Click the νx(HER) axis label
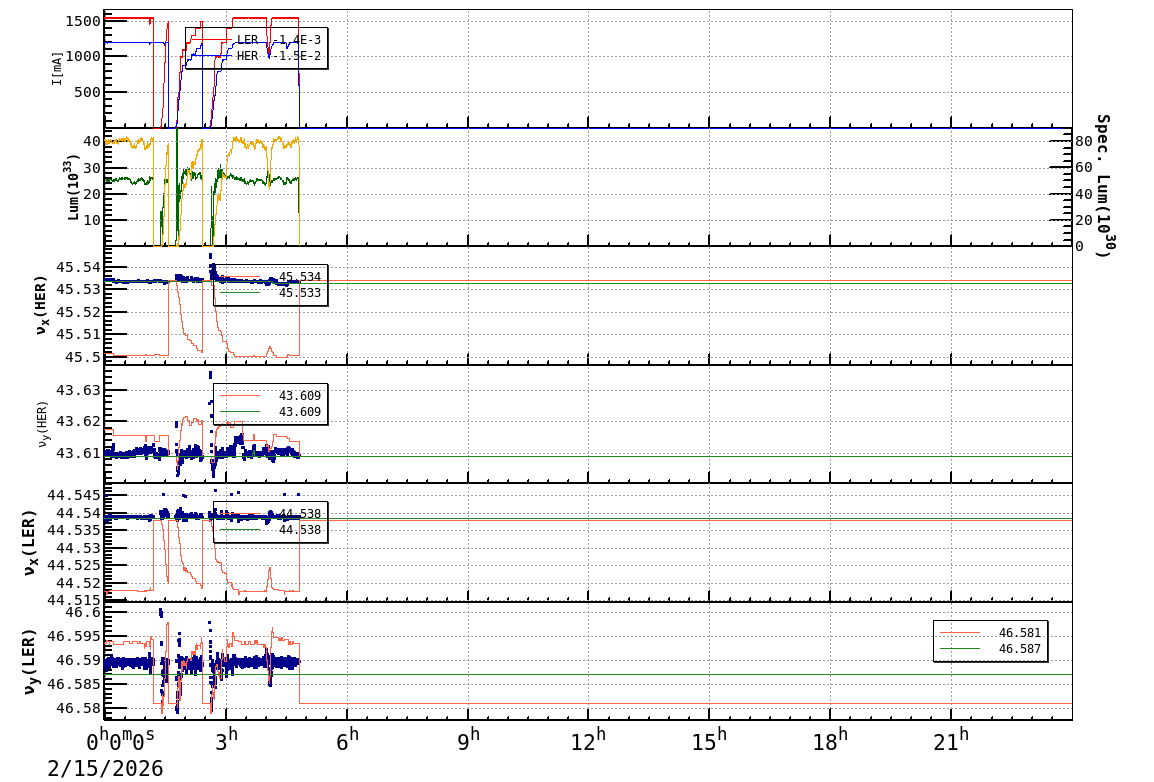This screenshot has height=782, width=1154. pos(42,304)
